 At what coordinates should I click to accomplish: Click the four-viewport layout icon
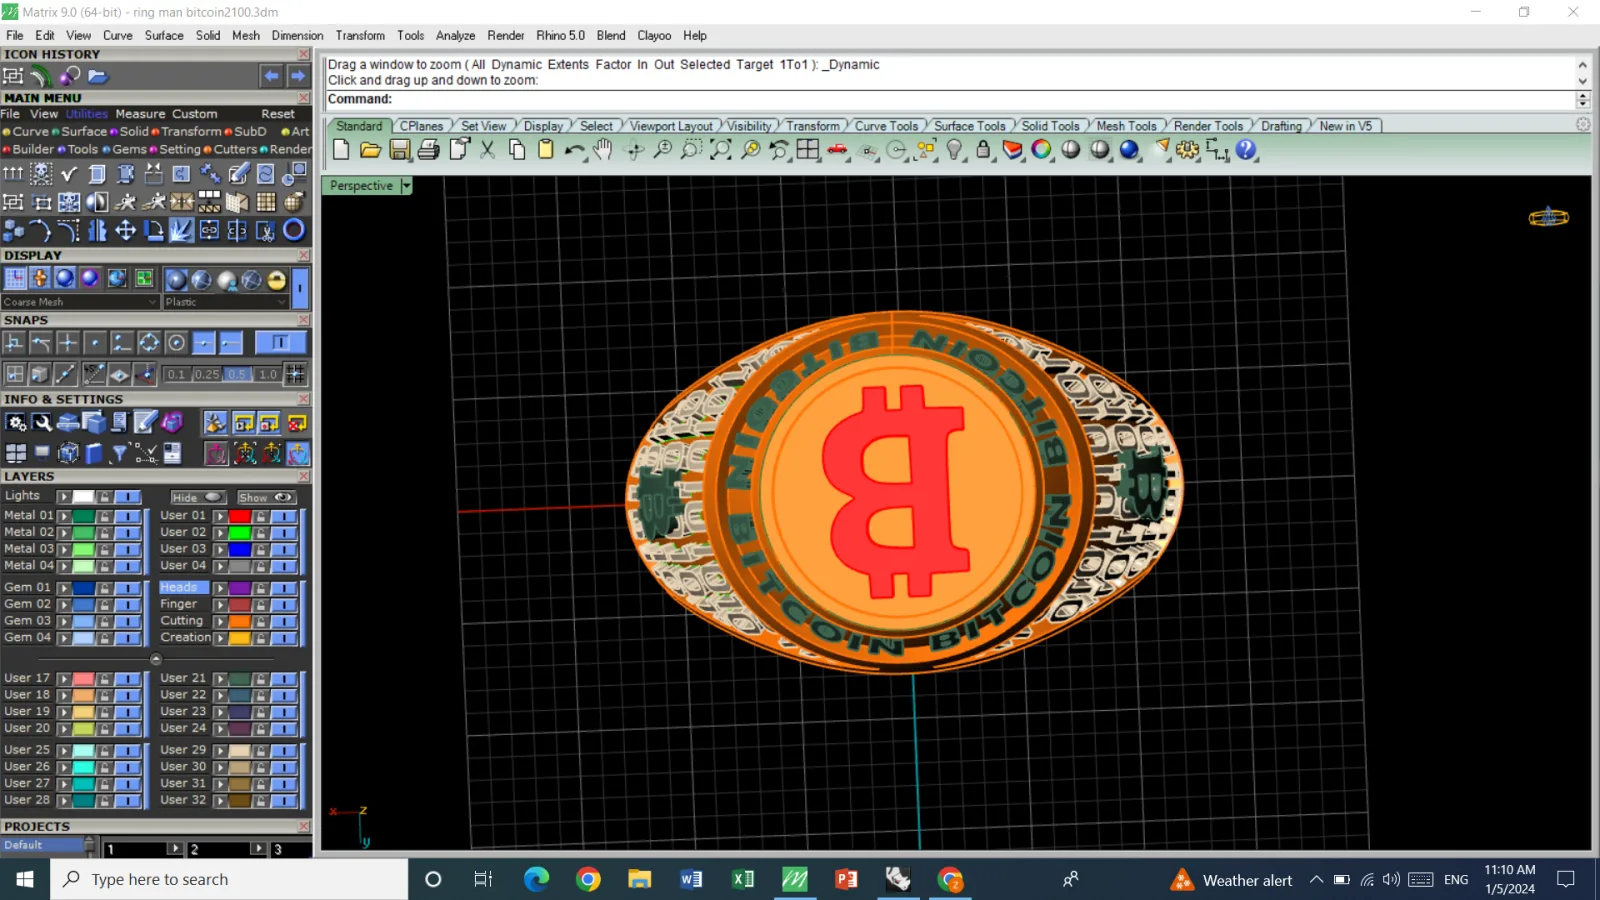coord(808,150)
